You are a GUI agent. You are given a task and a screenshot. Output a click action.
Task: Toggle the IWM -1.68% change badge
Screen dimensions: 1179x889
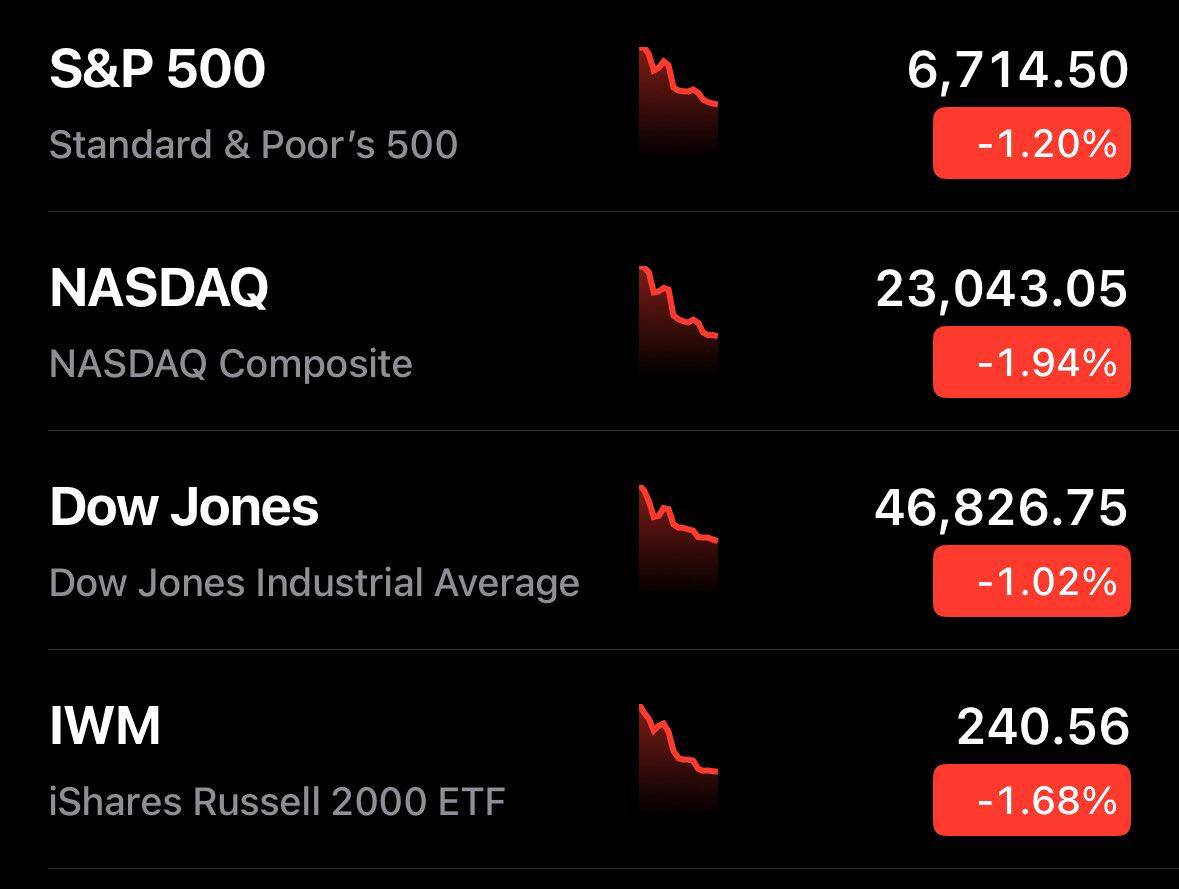[1031, 800]
